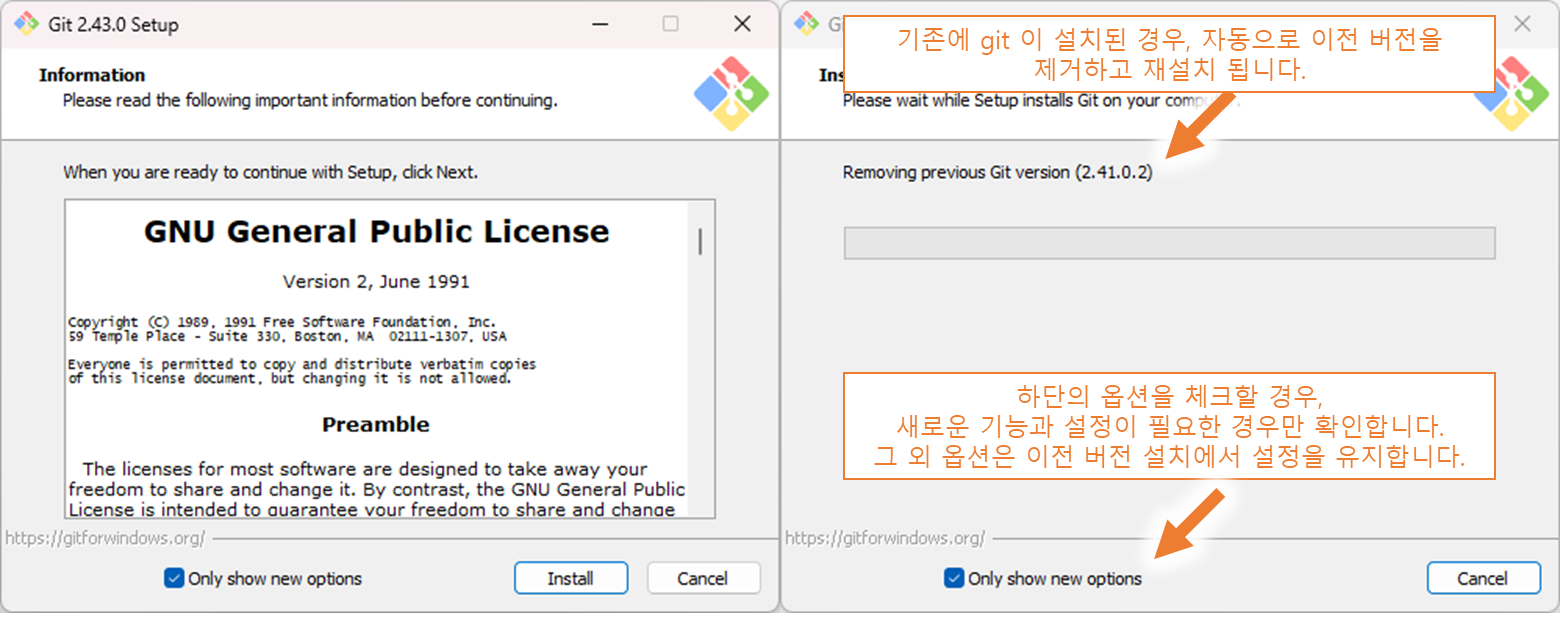Click the installation progress bar
The height and width of the screenshot is (631, 1560).
coord(1170,243)
